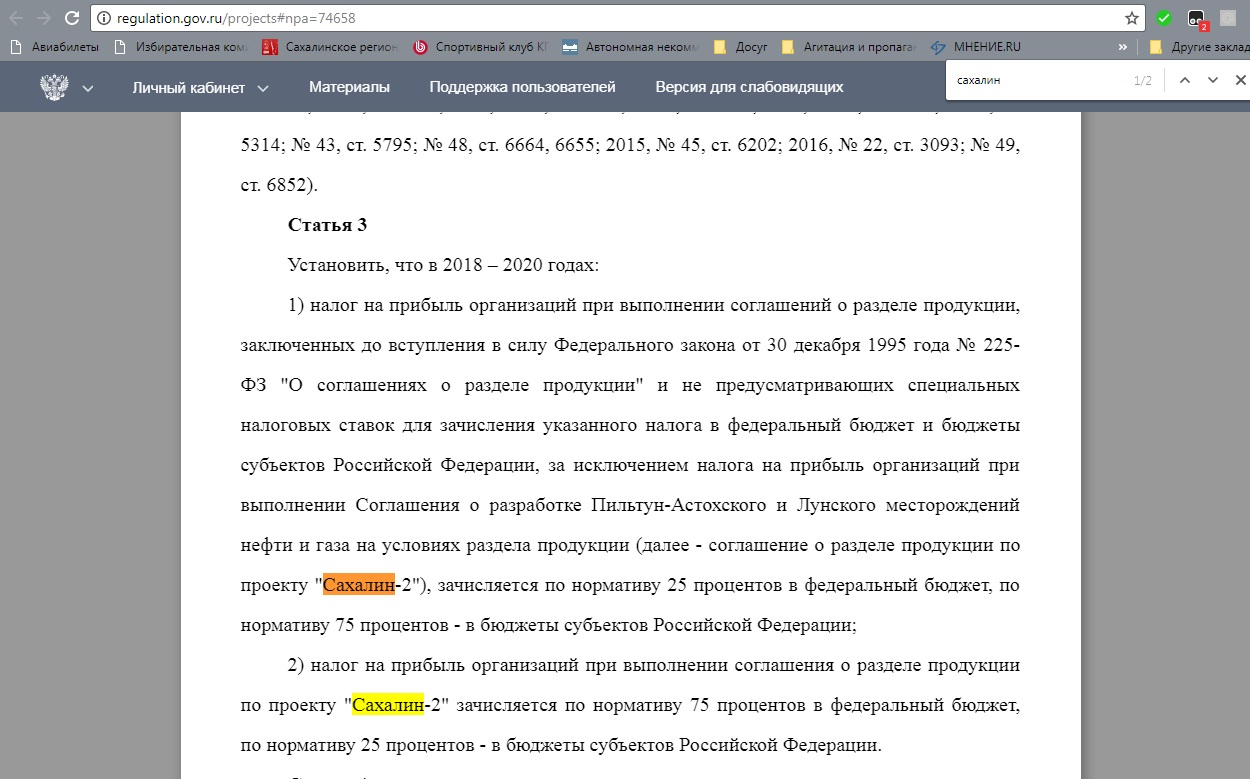The height and width of the screenshot is (779, 1250).
Task: Switch to Версия для слабовидящих
Action: [x=749, y=87]
